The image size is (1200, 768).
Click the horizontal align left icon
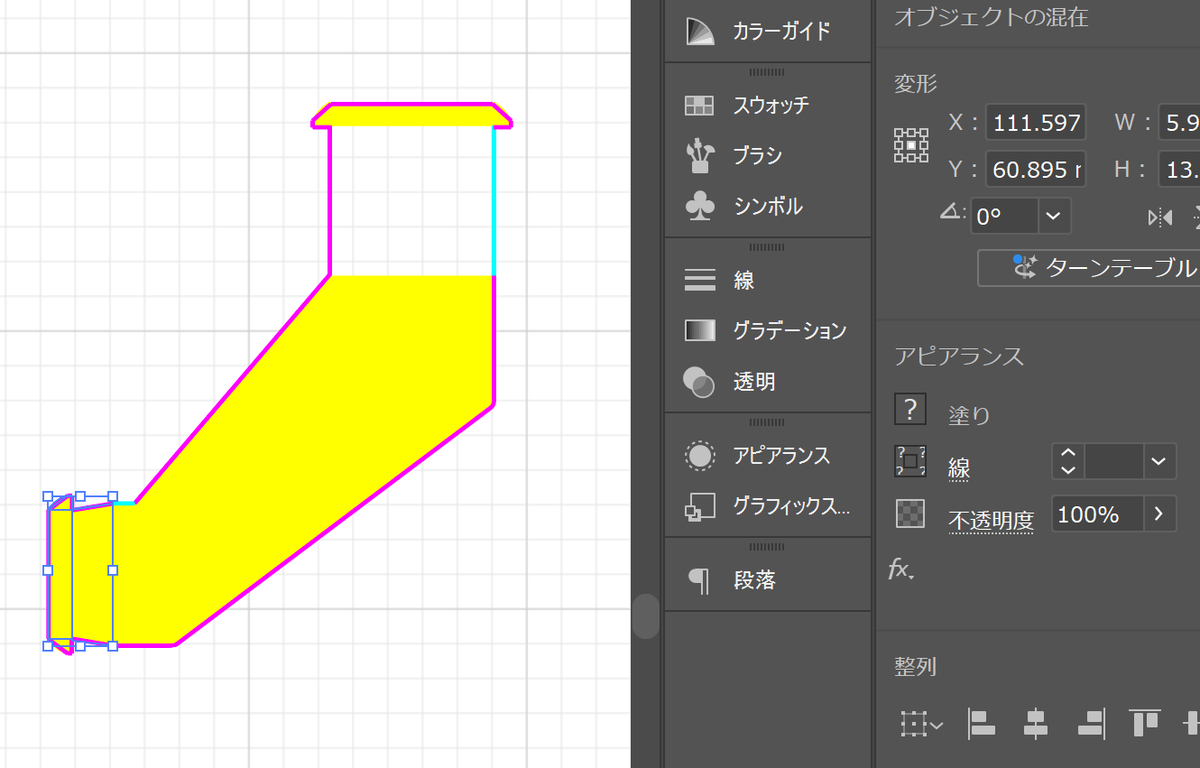point(984,722)
